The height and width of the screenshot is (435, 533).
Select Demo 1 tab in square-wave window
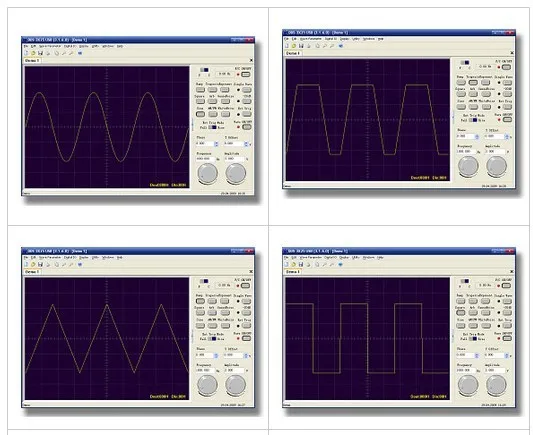[x=293, y=272]
